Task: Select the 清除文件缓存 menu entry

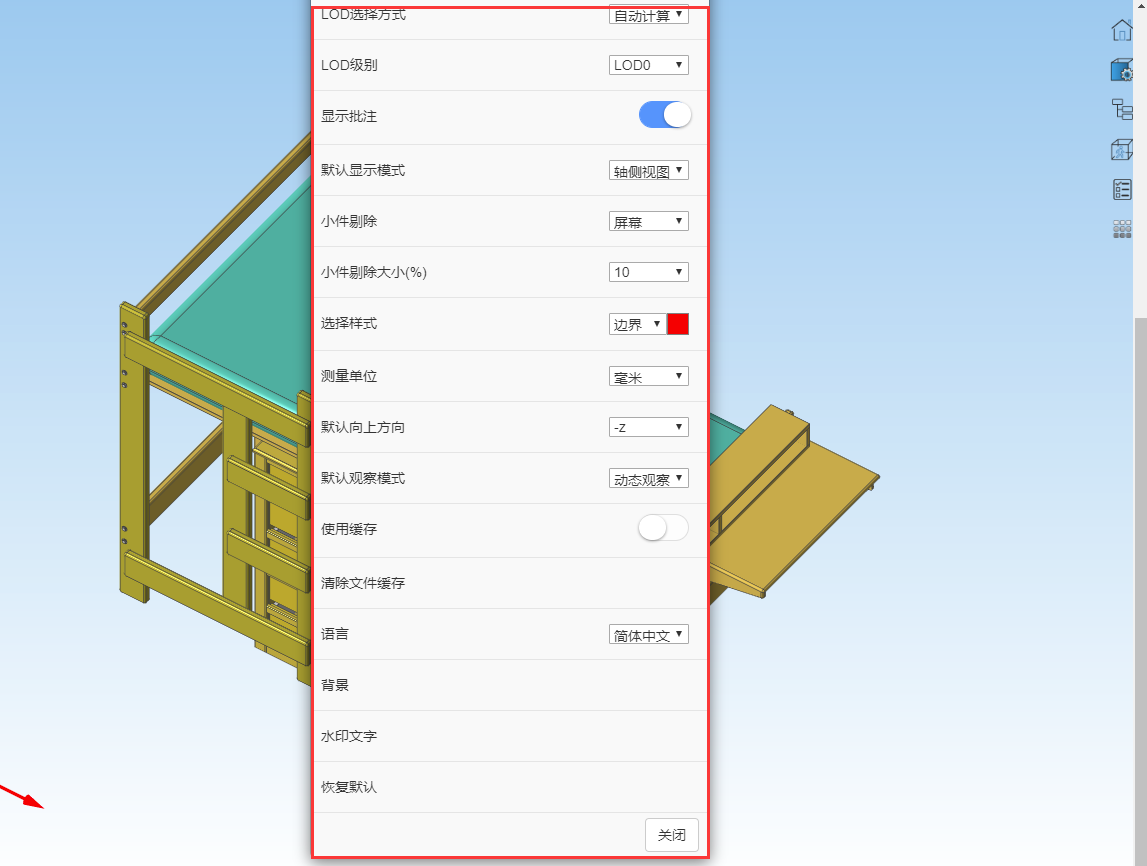Action: pos(363,583)
